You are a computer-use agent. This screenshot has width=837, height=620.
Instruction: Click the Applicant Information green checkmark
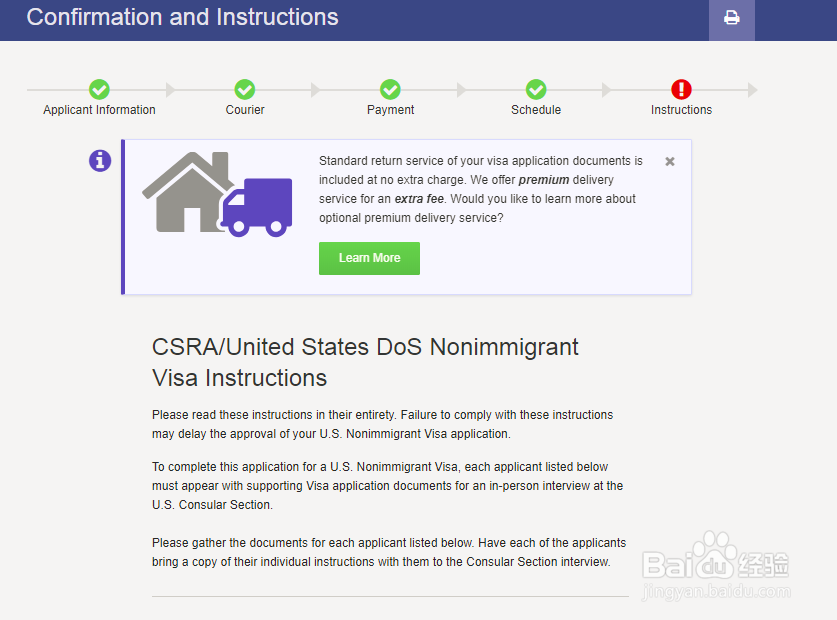(x=99, y=90)
